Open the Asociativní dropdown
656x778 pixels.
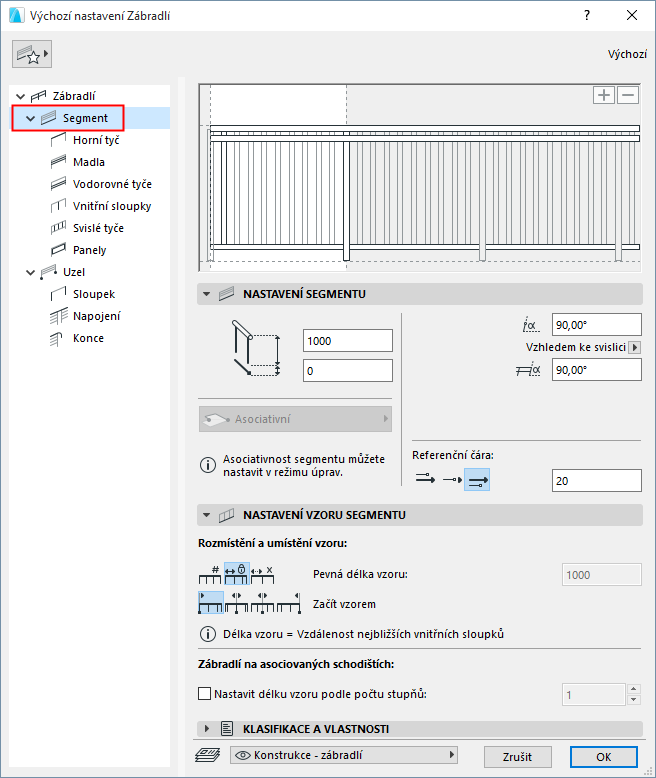(x=295, y=419)
